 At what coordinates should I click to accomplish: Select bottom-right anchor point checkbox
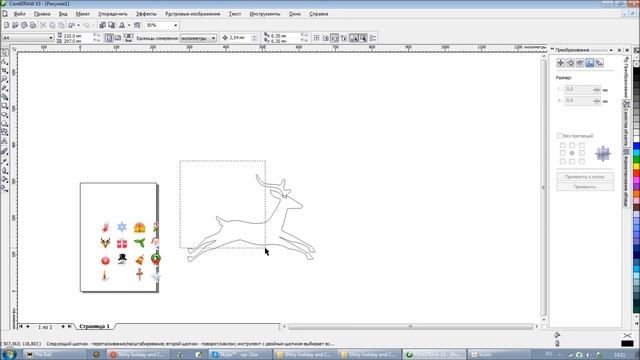point(582,161)
